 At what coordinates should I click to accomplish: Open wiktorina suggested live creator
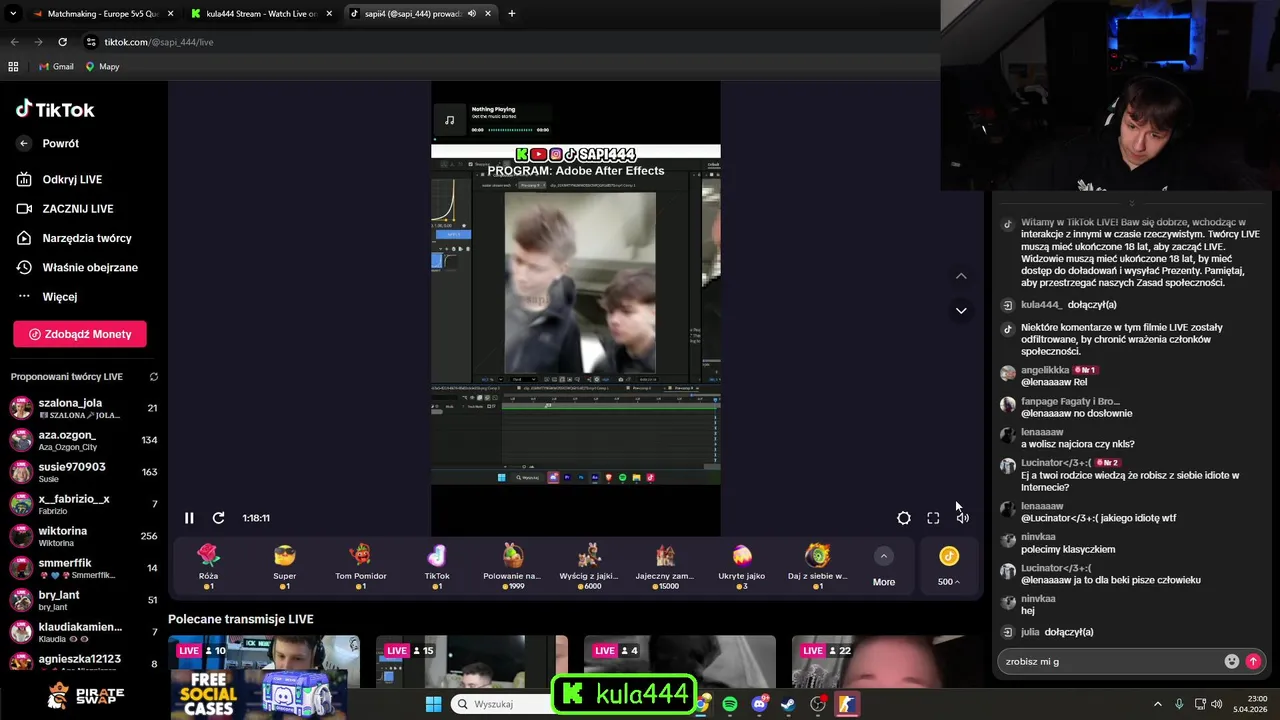84,536
